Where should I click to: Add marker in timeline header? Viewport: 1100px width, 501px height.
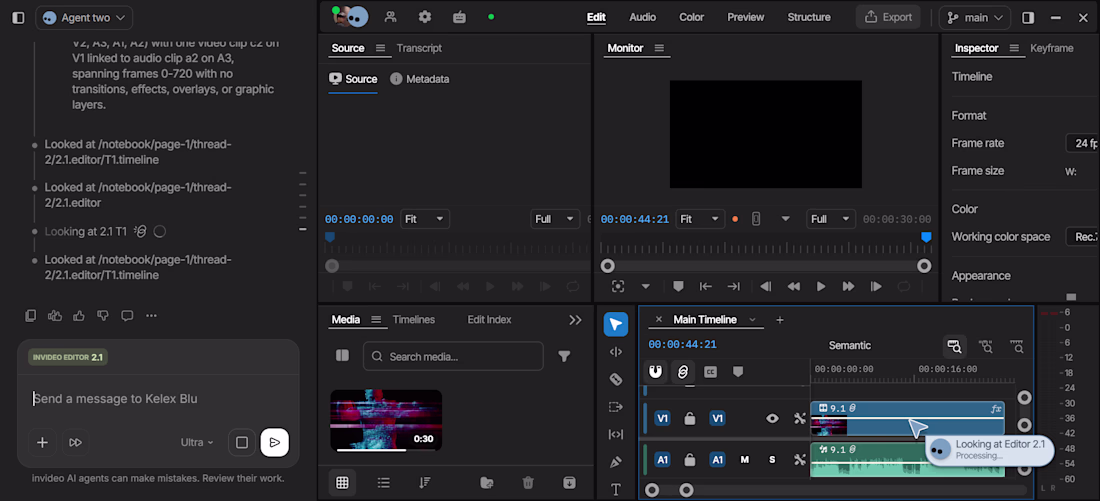click(x=738, y=372)
